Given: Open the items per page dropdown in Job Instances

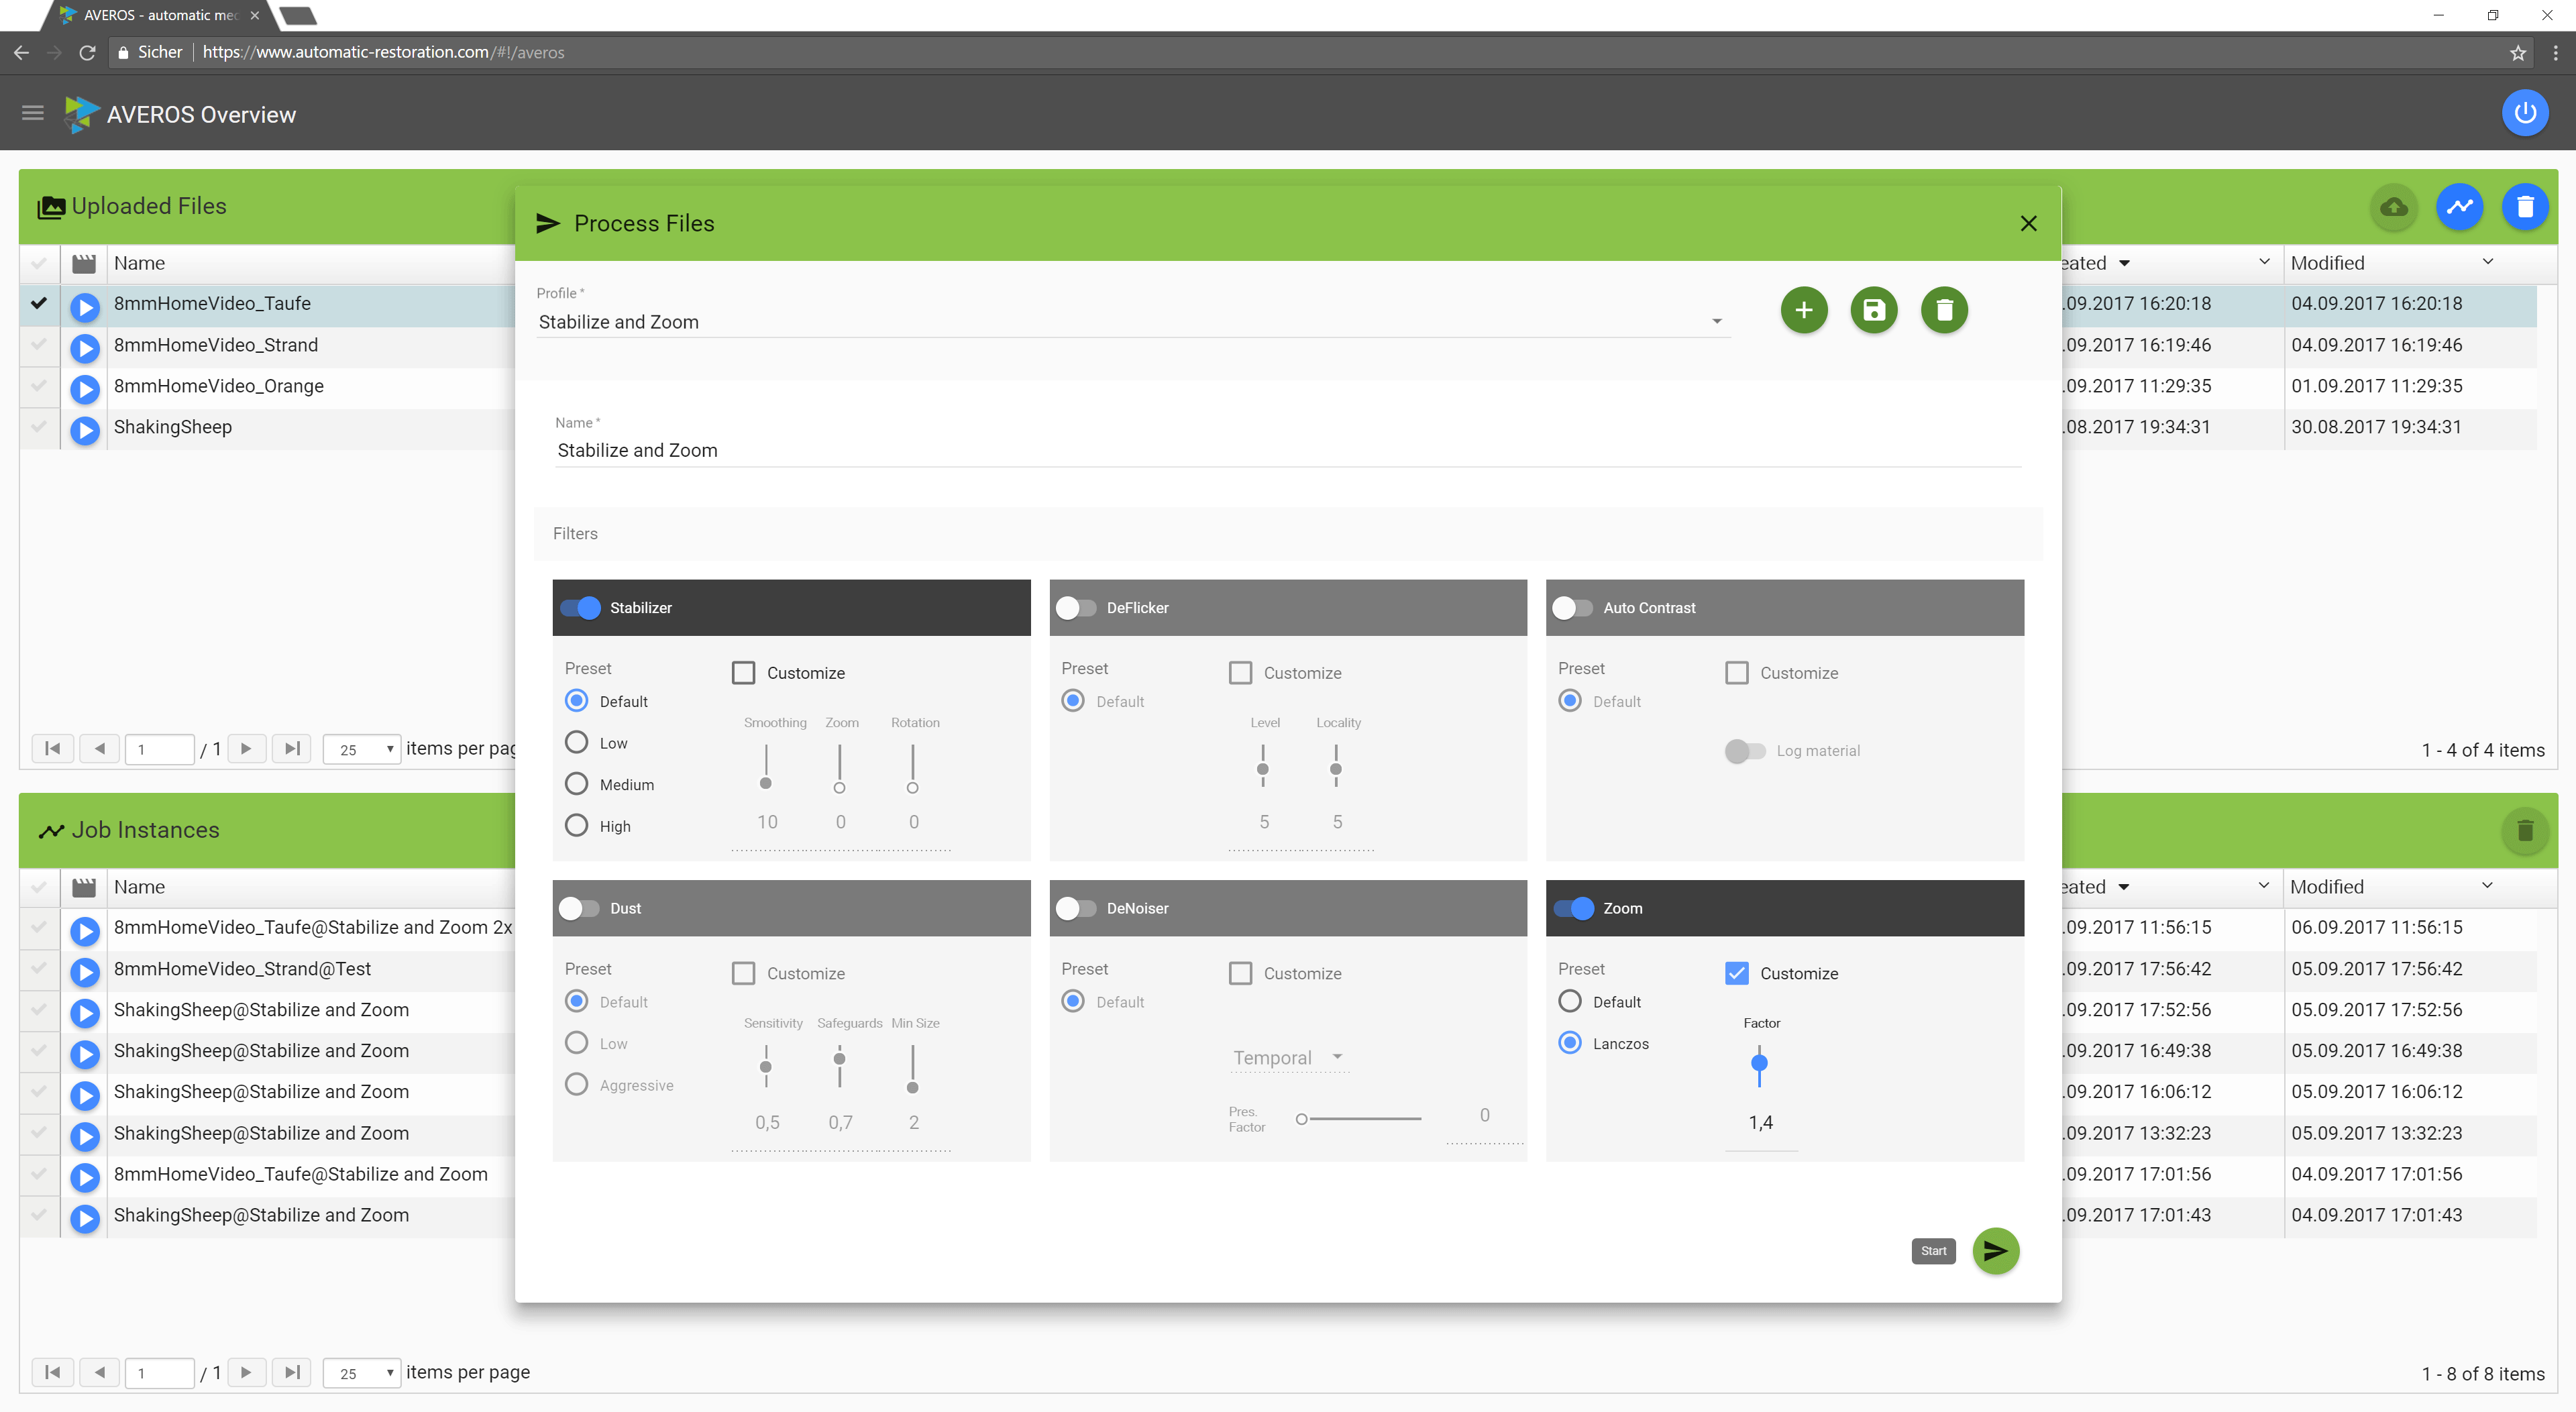Looking at the screenshot, I should pyautogui.click(x=362, y=1373).
